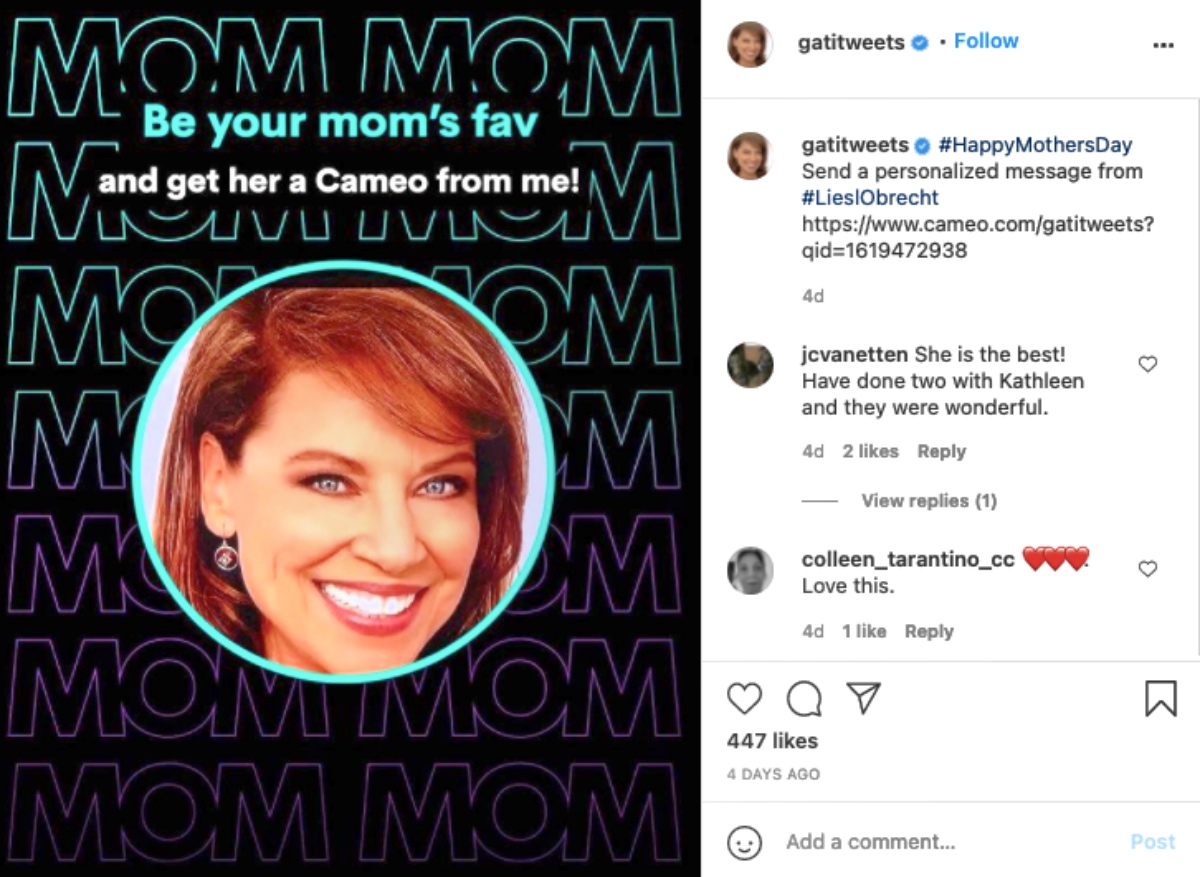Image resolution: width=1200 pixels, height=877 pixels.
Task: Toggle like on colleen_tarantino_cc's comment heart
Action: click(1147, 569)
